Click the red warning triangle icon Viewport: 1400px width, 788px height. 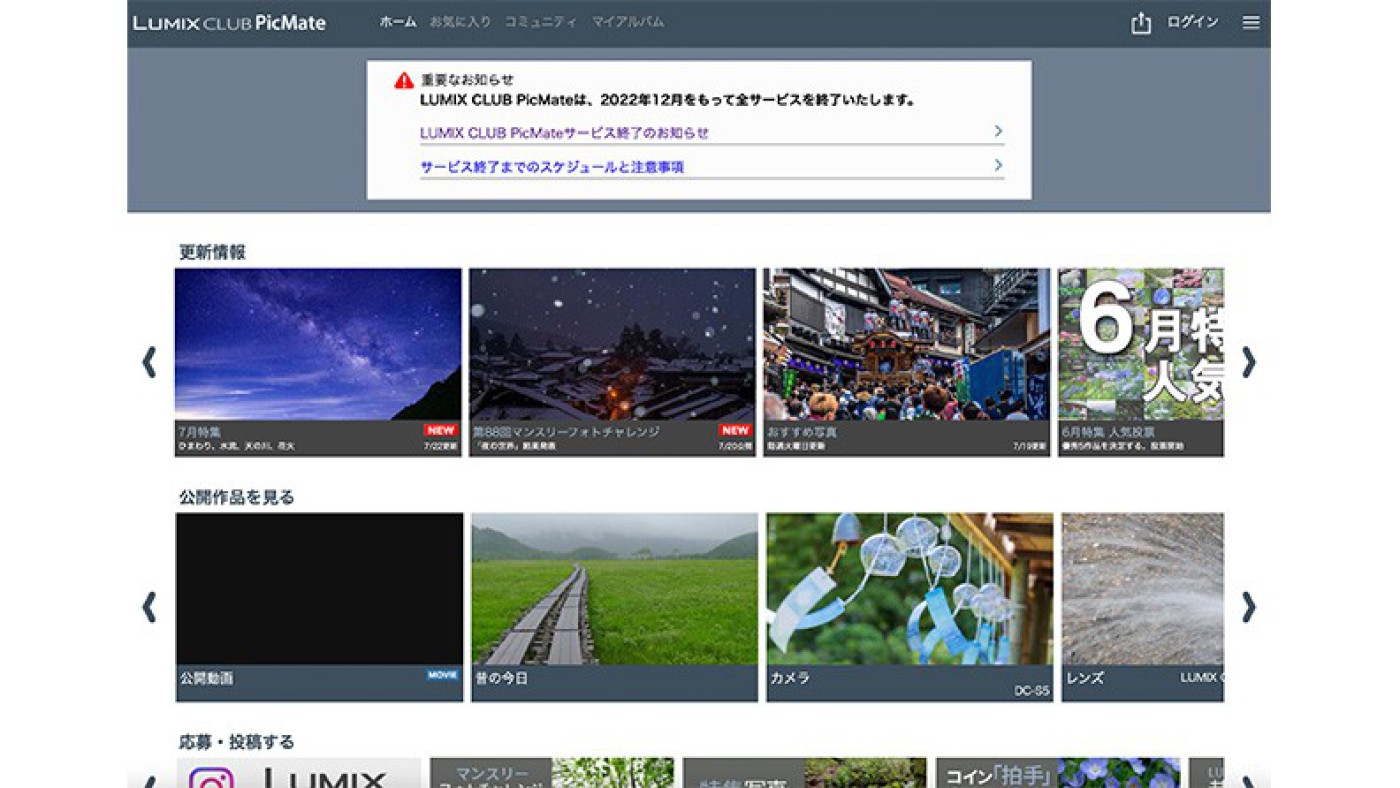click(404, 80)
